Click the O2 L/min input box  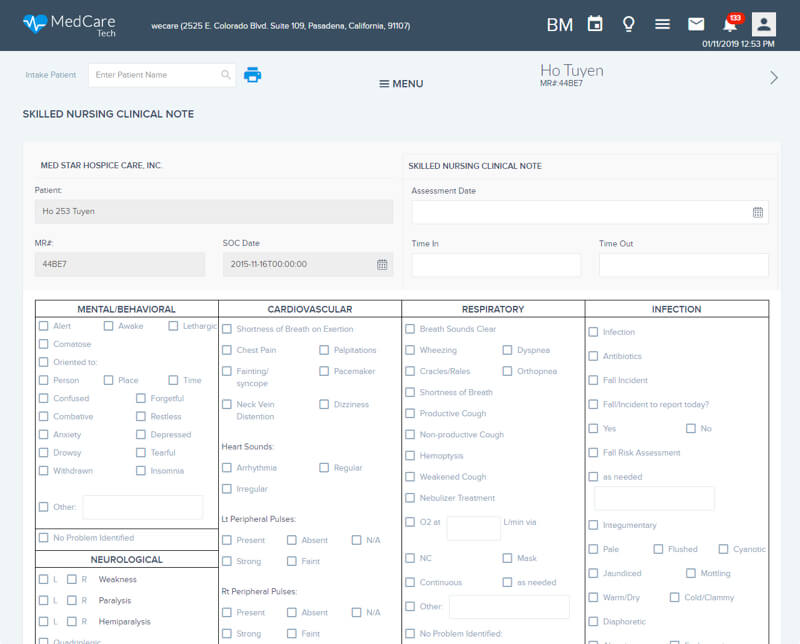pos(473,528)
